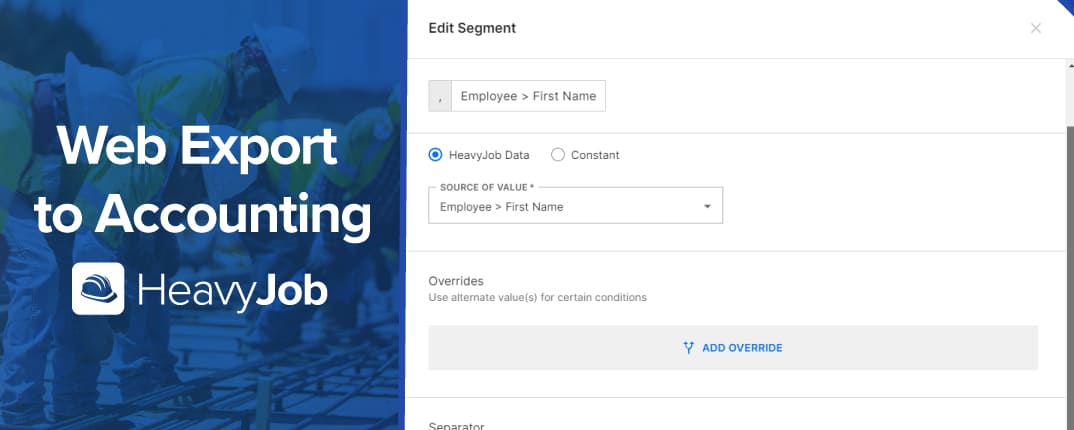The image size is (1074, 430).
Task: Click the Separator section label
Action: click(456, 425)
